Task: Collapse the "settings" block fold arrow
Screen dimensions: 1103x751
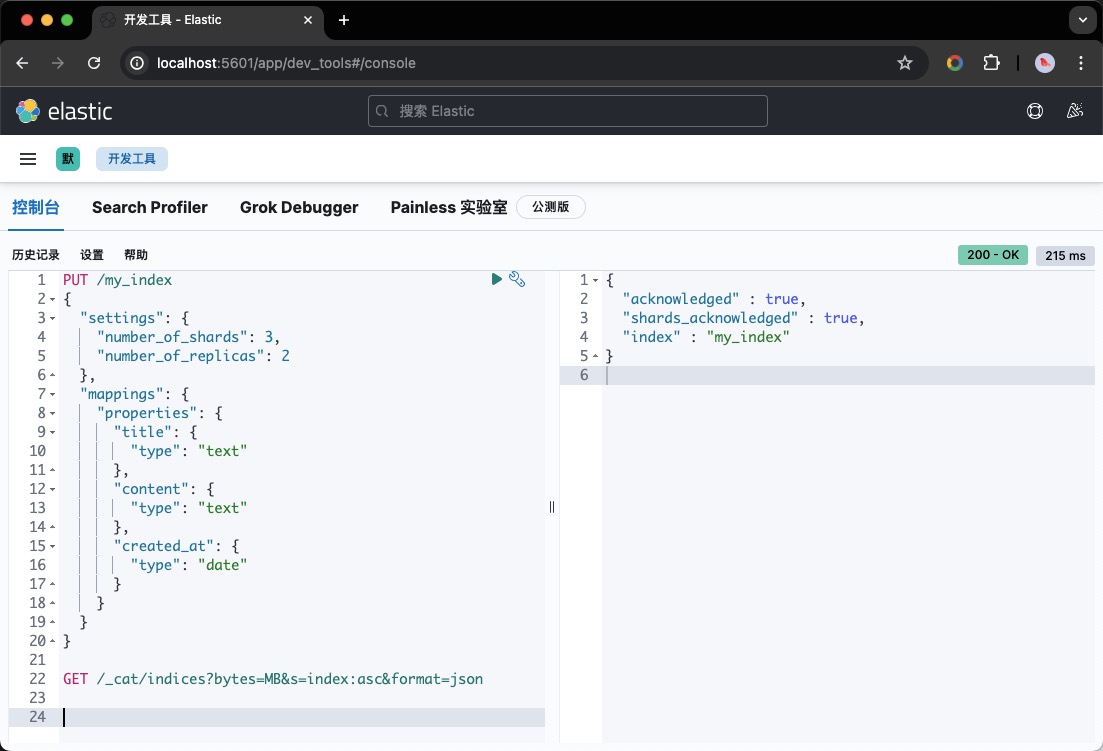Action: point(52,318)
